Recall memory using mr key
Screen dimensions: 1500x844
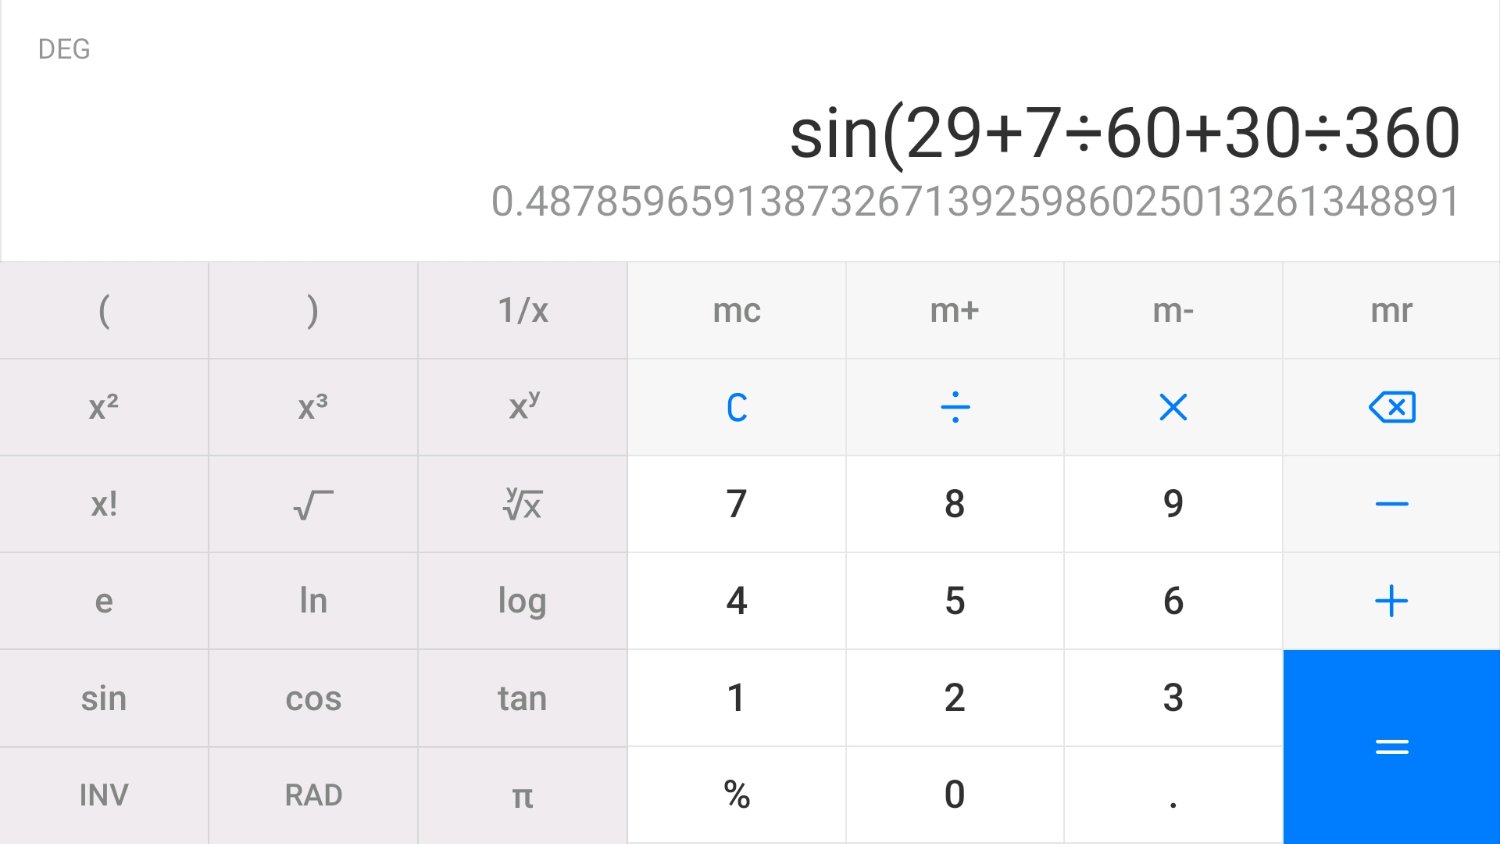coord(1392,310)
